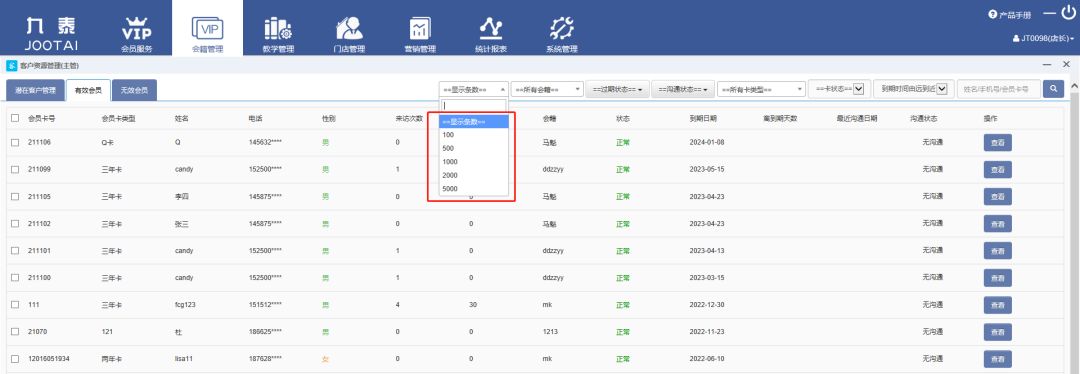Switch to the 有效会员 tab
1080x374 pixels.
pyautogui.click(x=88, y=90)
